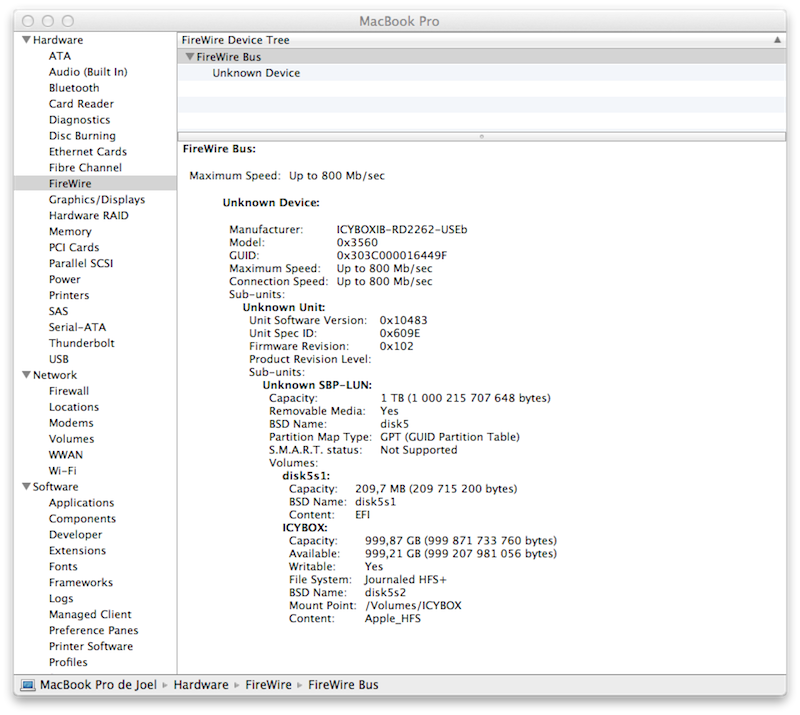Screen dimensions: 800x715
Task: Select ATA in the sidebar
Action: (x=60, y=56)
